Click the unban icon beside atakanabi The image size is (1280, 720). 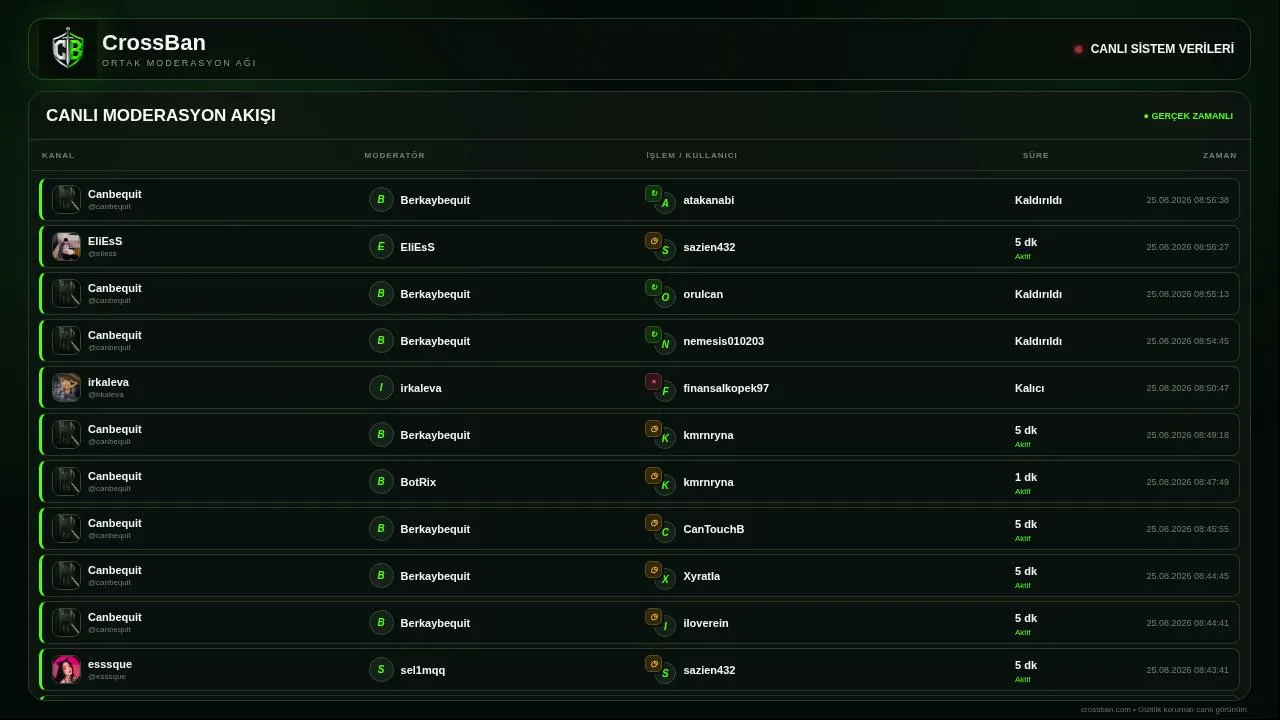point(653,193)
